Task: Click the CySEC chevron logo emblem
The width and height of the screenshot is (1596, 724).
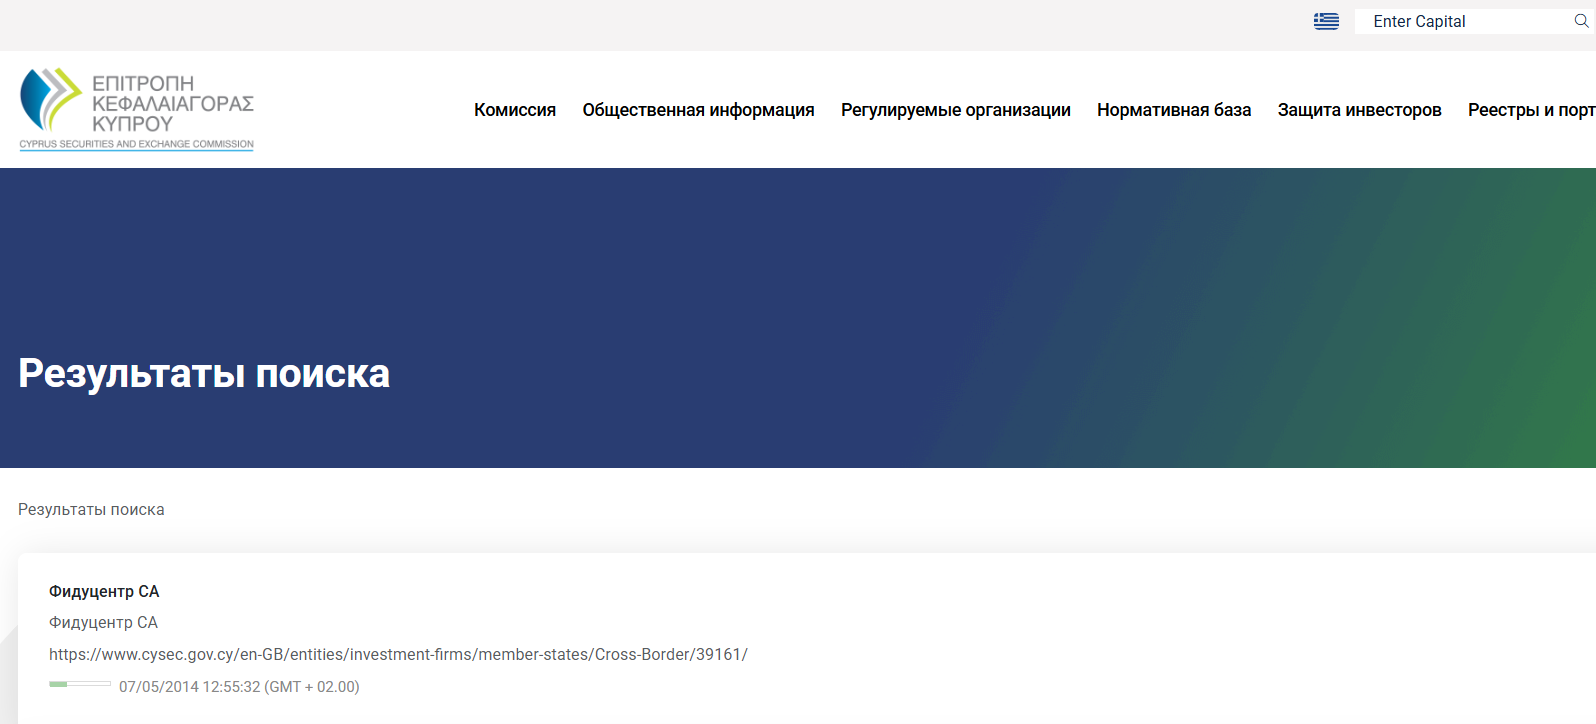Action: (50, 99)
